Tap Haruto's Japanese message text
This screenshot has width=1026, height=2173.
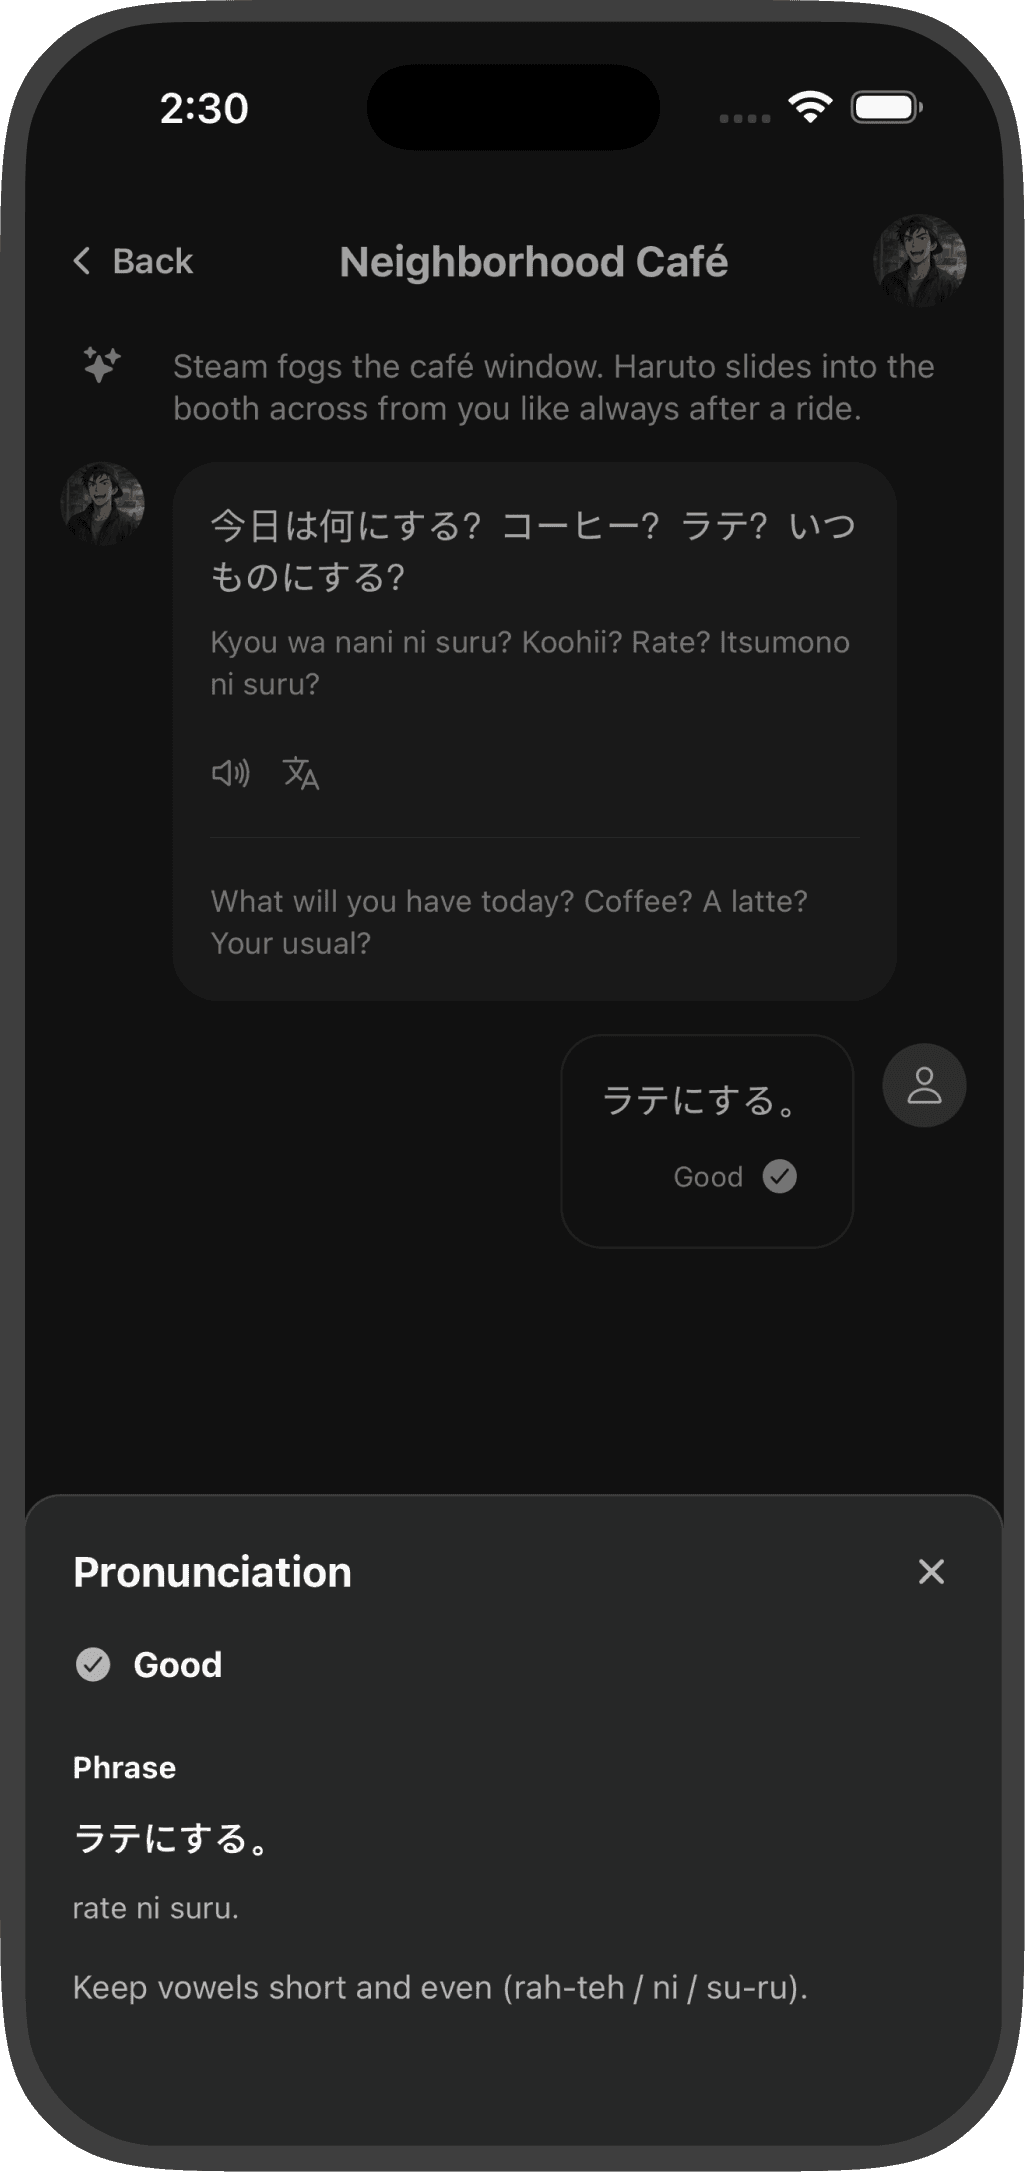pyautogui.click(x=533, y=551)
